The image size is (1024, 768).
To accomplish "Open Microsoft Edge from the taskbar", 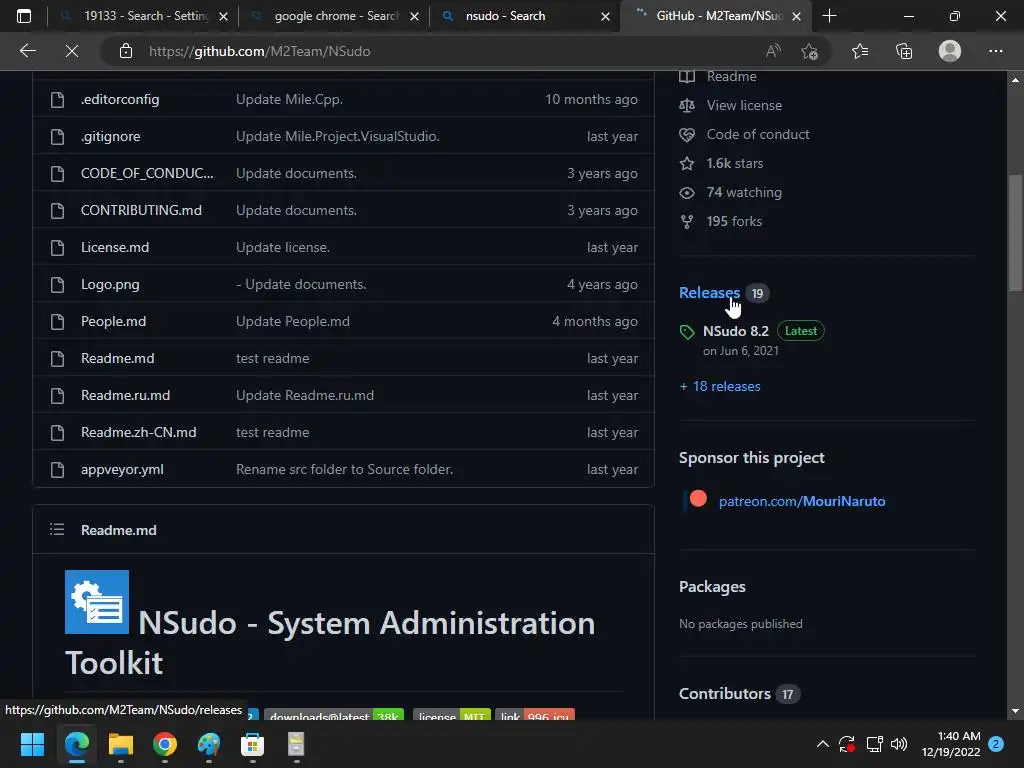I will (76, 744).
